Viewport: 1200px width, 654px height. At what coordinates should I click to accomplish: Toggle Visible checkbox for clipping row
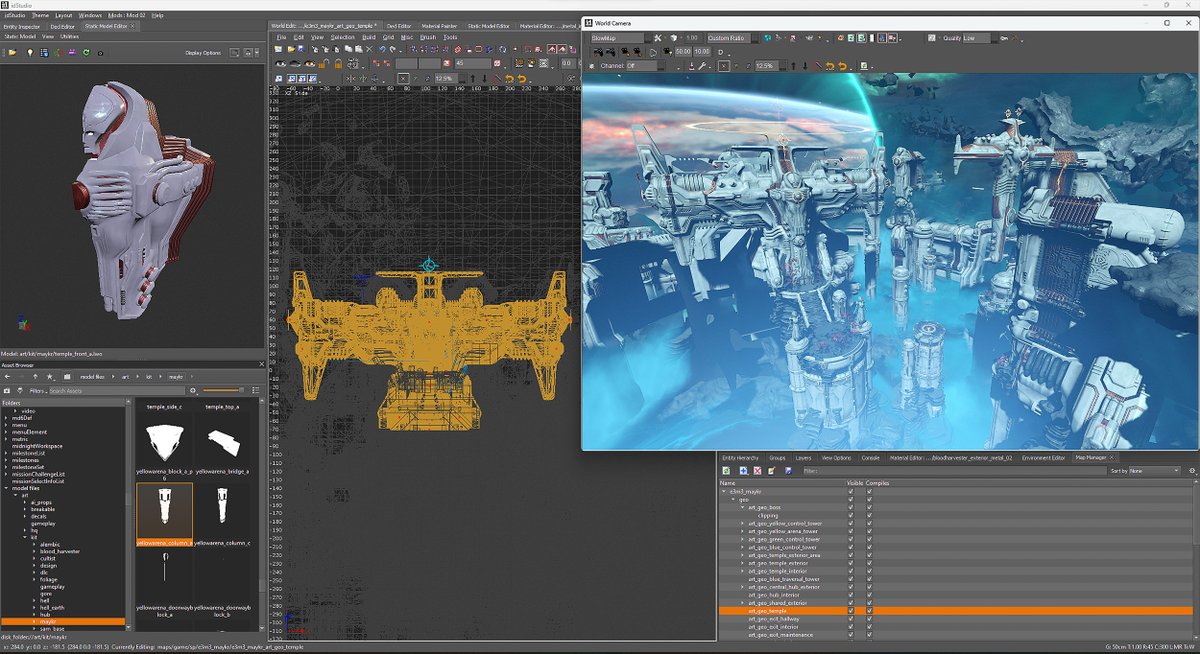pos(851,515)
